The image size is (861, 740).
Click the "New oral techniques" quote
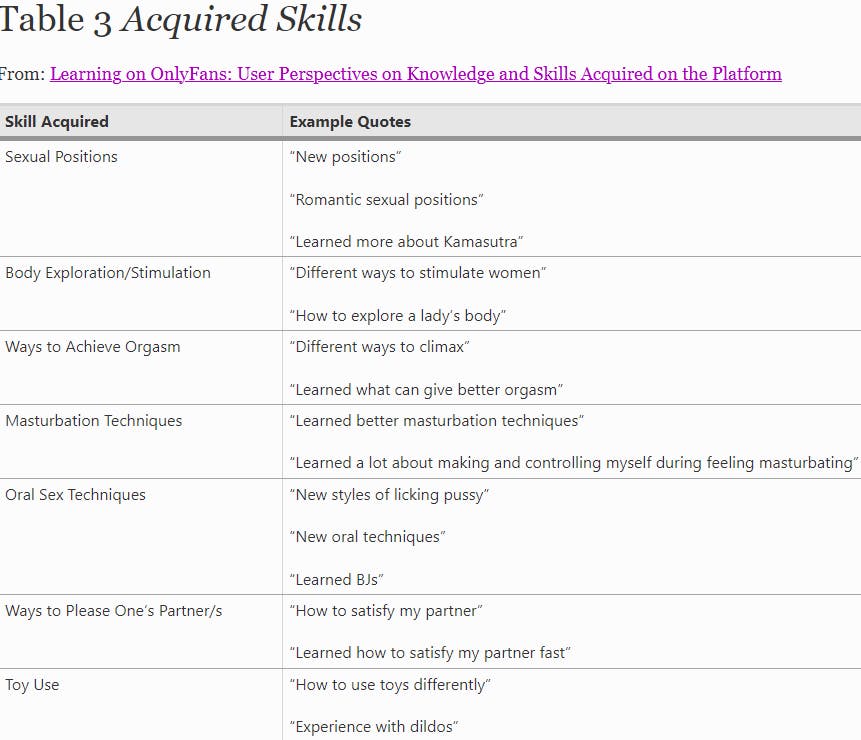point(367,537)
